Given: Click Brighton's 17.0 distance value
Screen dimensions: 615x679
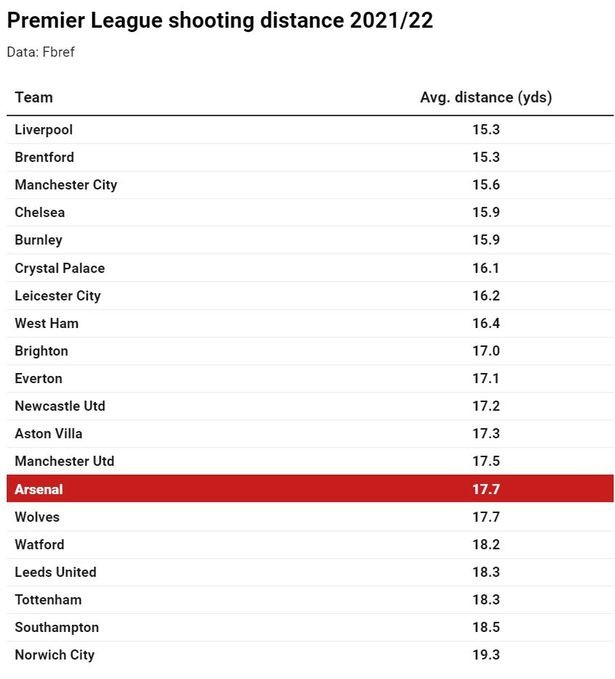Looking at the screenshot, I should coord(486,351).
